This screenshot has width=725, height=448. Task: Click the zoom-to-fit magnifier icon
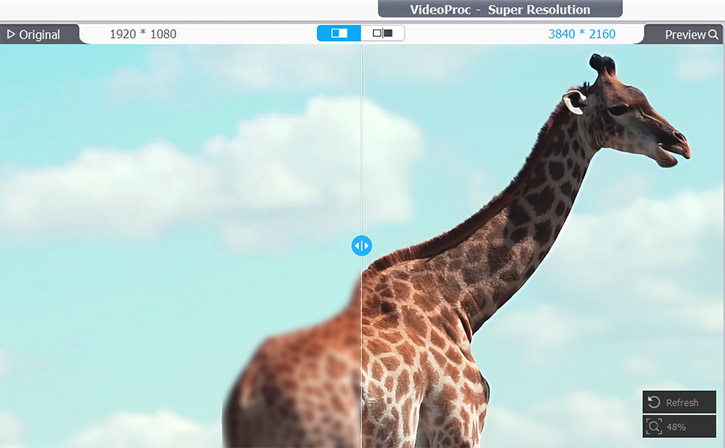(654, 427)
